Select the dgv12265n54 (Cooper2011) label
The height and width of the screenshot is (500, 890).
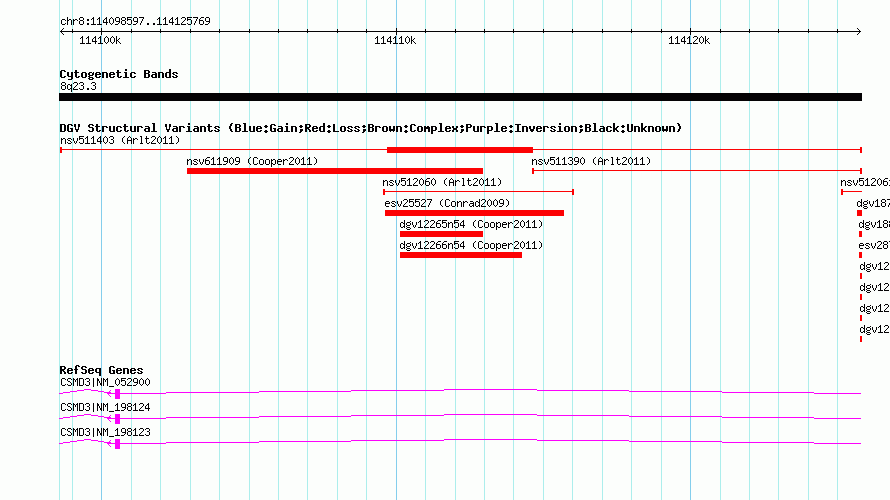click(x=471, y=224)
